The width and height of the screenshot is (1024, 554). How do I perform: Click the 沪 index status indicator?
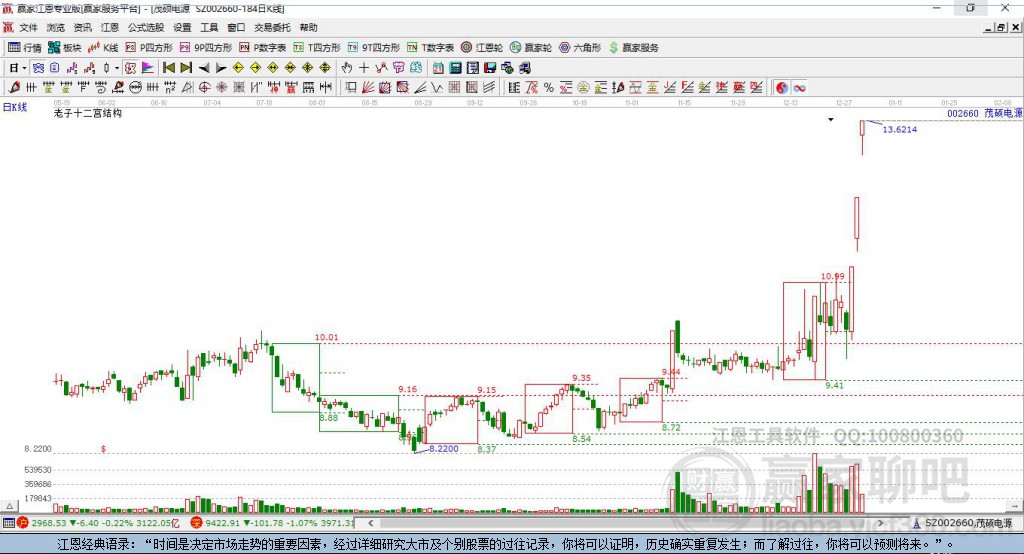(x=23, y=523)
